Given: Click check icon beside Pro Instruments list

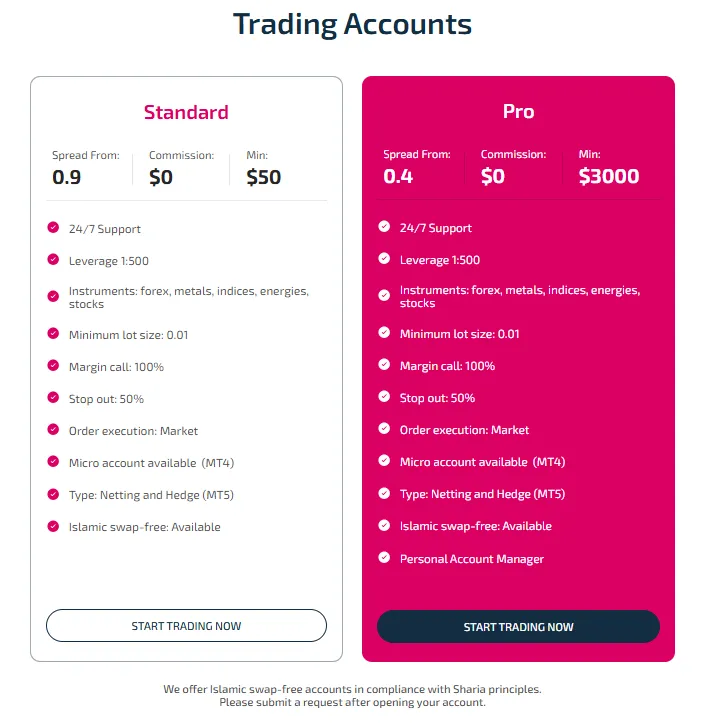Looking at the screenshot, I should click(384, 295).
